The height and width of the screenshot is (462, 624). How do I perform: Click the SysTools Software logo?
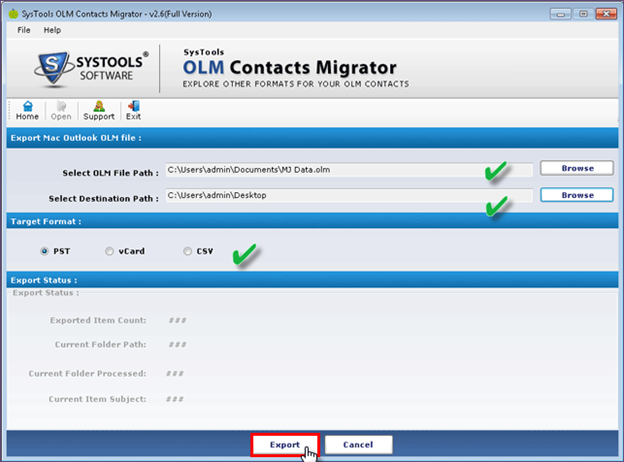tap(92, 68)
